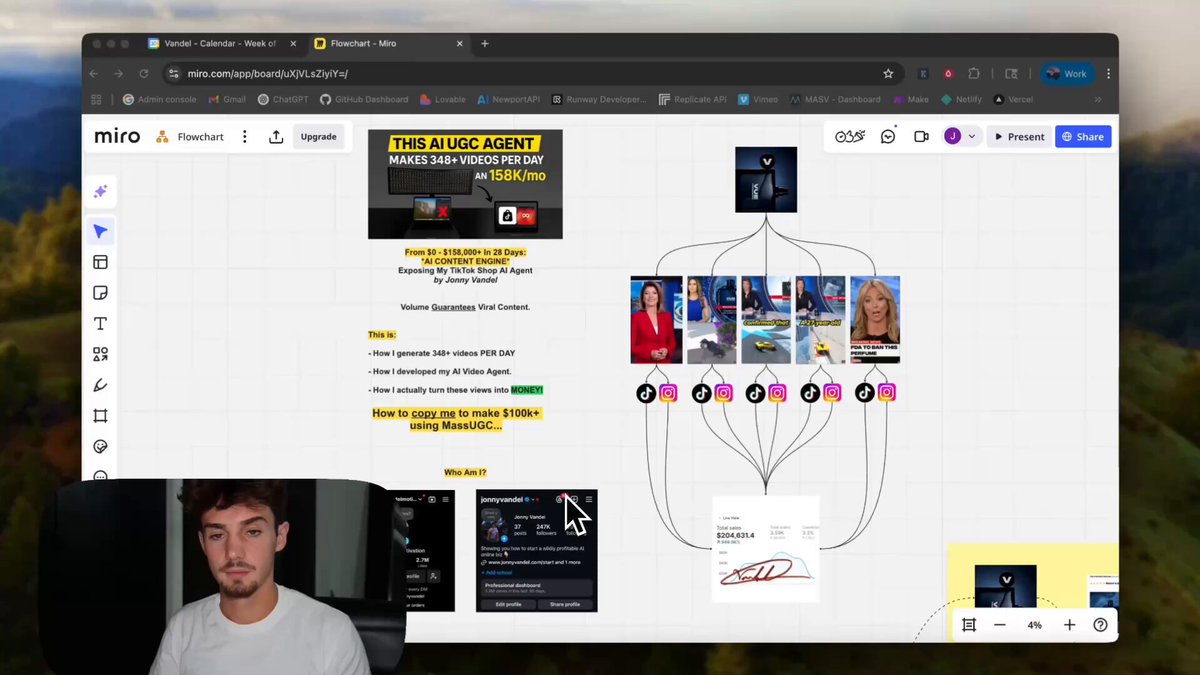Image resolution: width=1200 pixels, height=675 pixels.
Task: Open timer and activities tools
Action: (849, 137)
